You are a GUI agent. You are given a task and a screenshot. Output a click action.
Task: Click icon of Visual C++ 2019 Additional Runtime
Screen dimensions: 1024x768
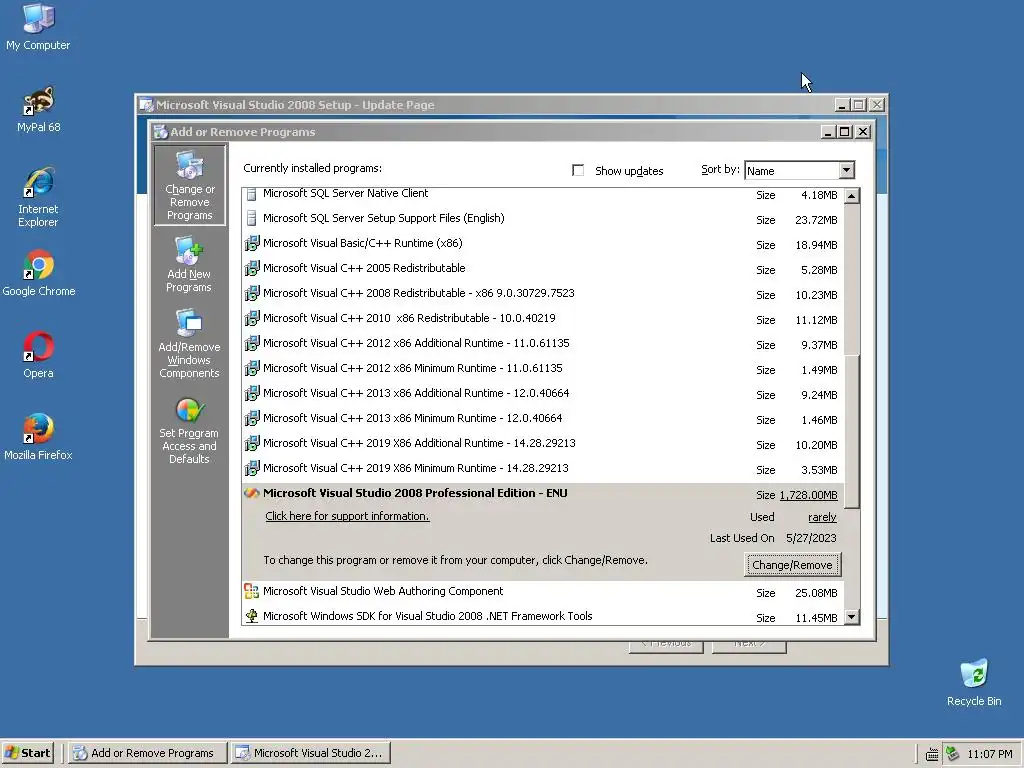[x=251, y=443]
